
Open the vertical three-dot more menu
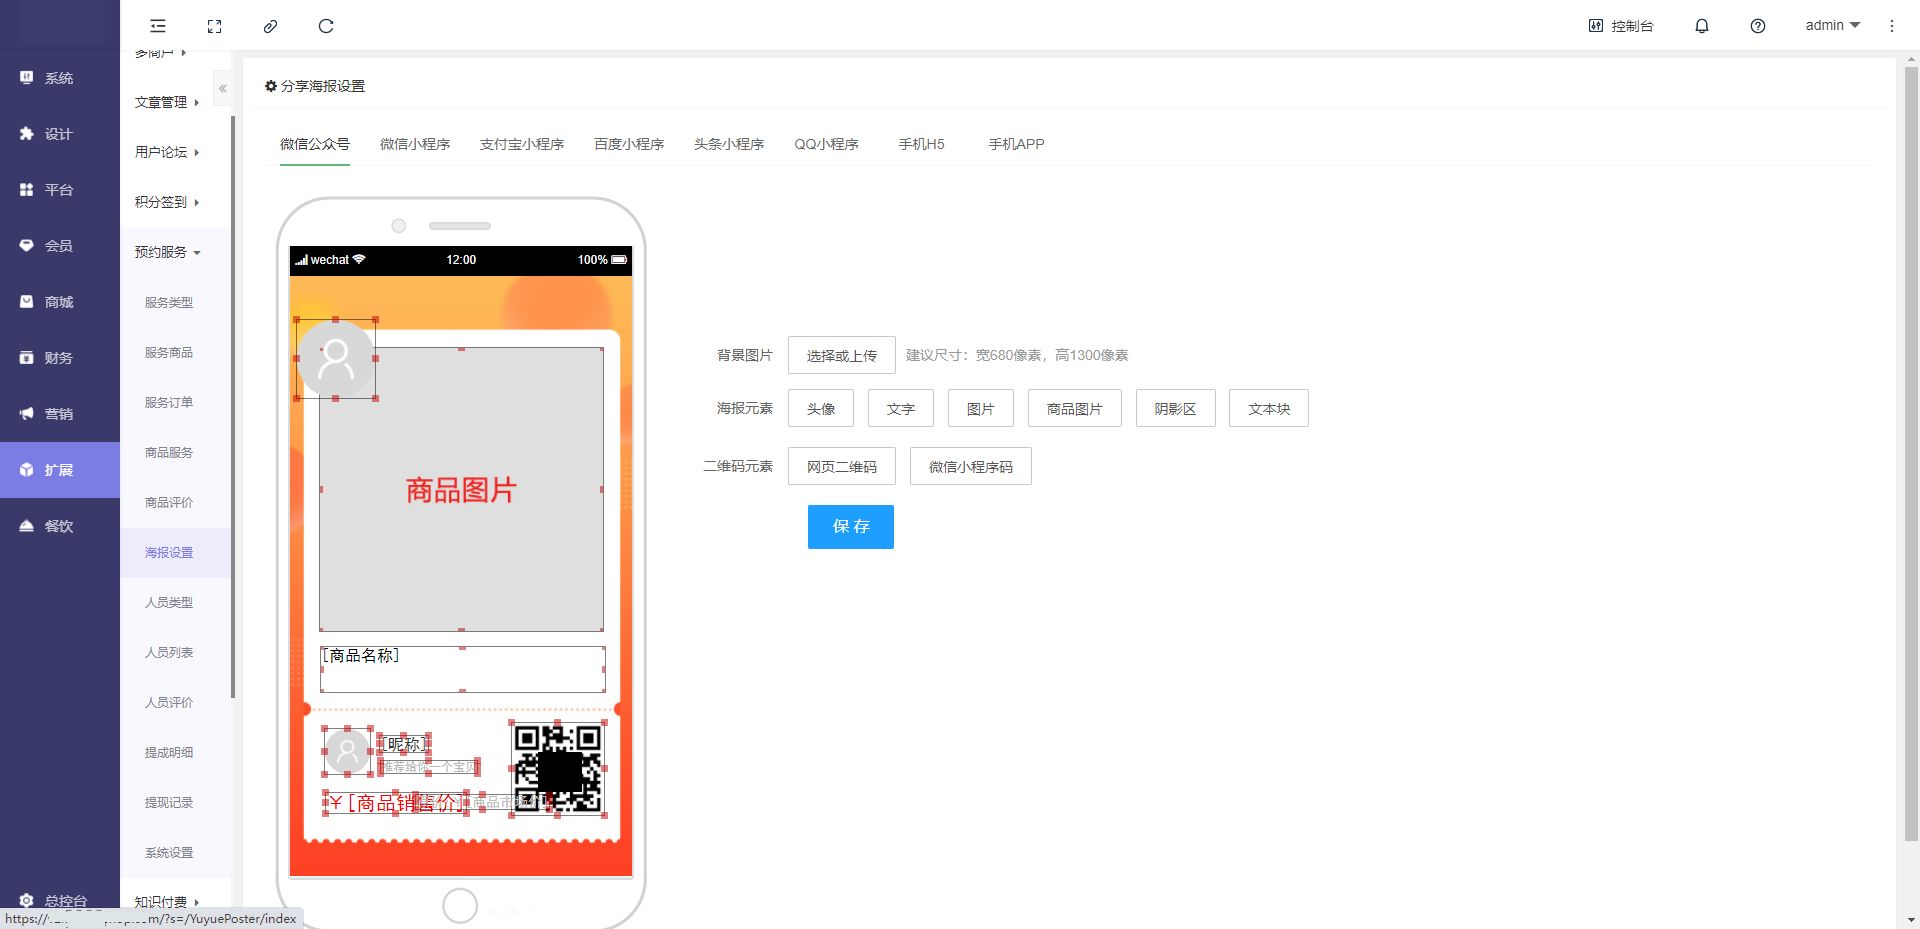click(1891, 26)
